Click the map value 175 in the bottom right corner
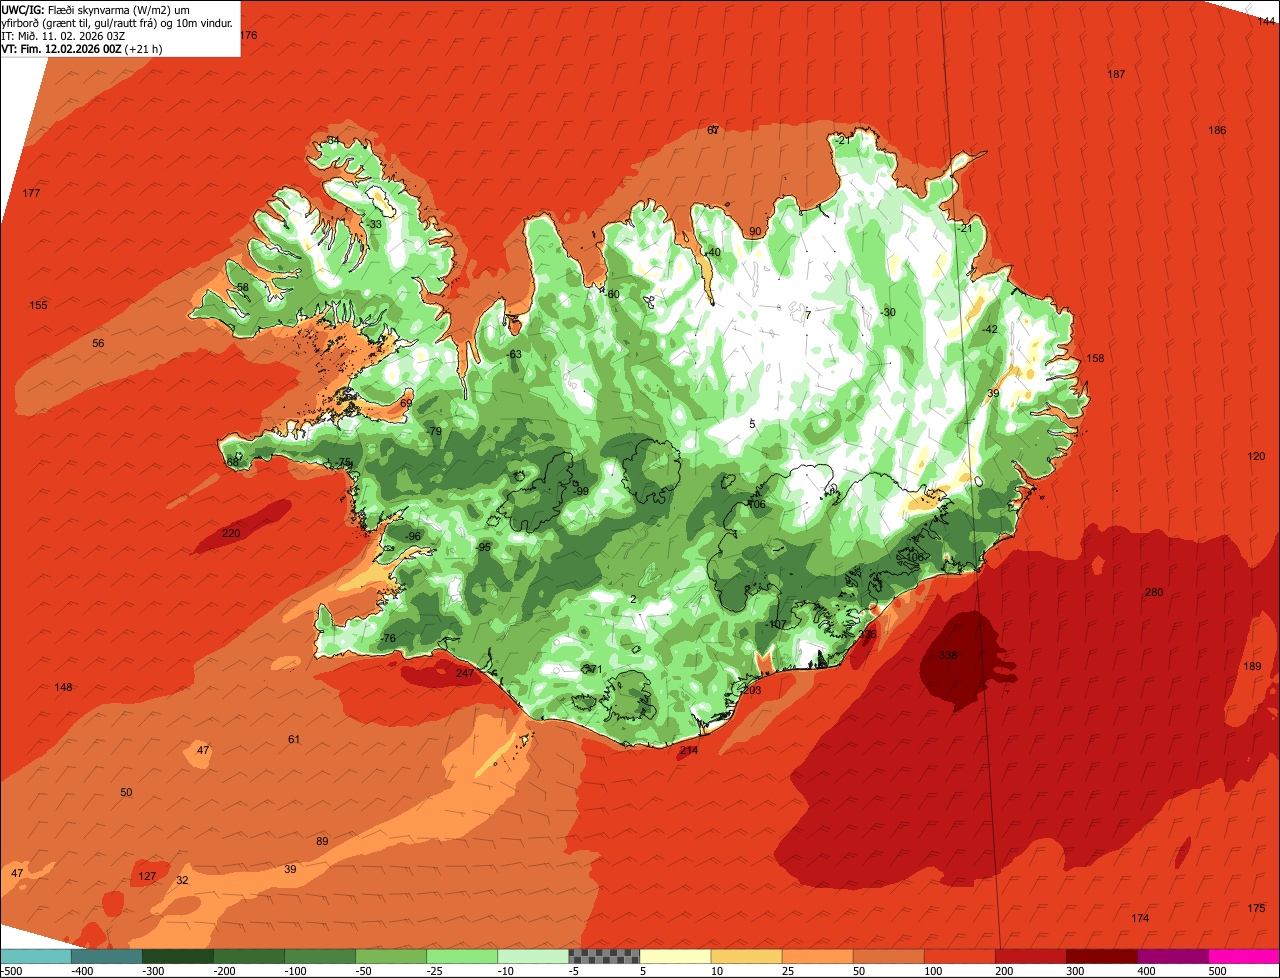 (x=1256, y=907)
